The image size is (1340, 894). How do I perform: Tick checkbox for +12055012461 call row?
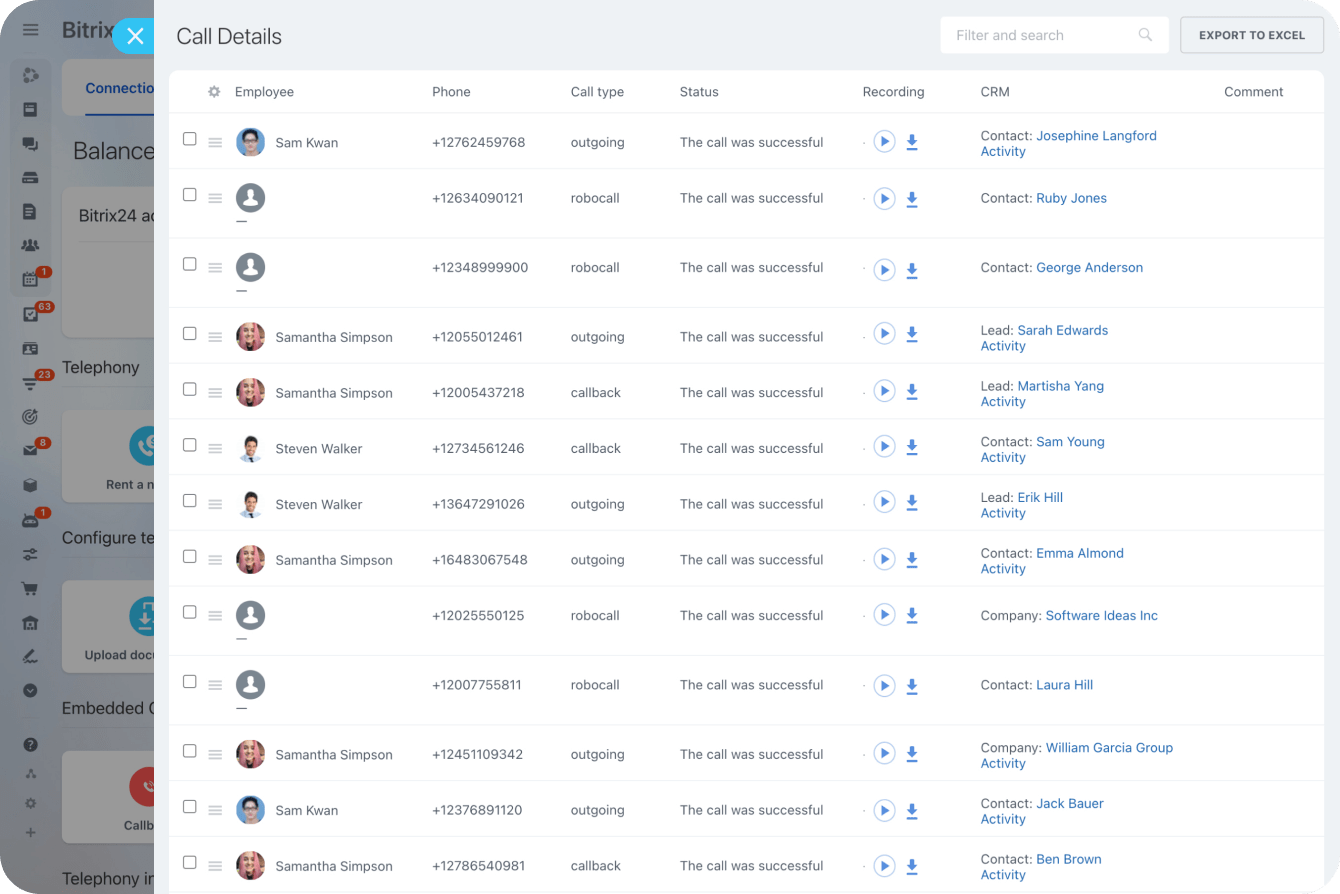190,334
